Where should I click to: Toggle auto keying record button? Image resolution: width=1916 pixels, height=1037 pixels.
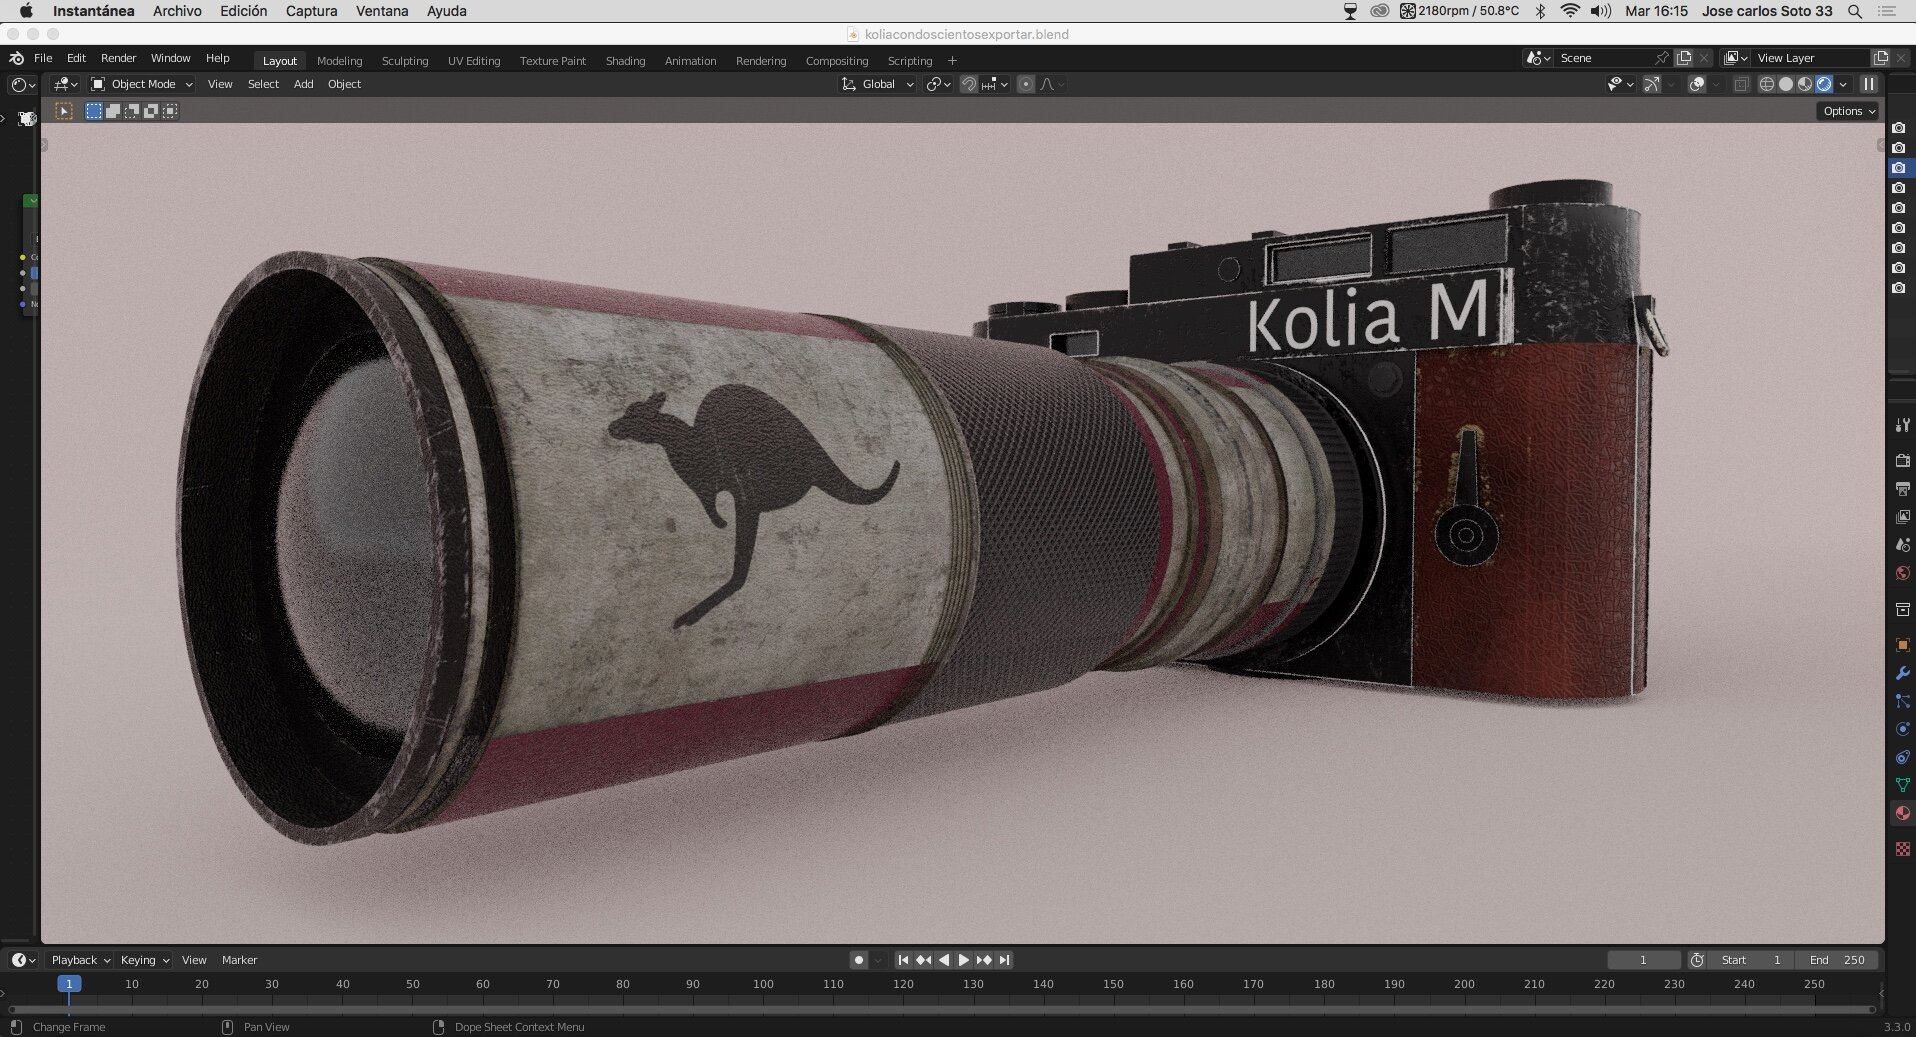coord(858,960)
